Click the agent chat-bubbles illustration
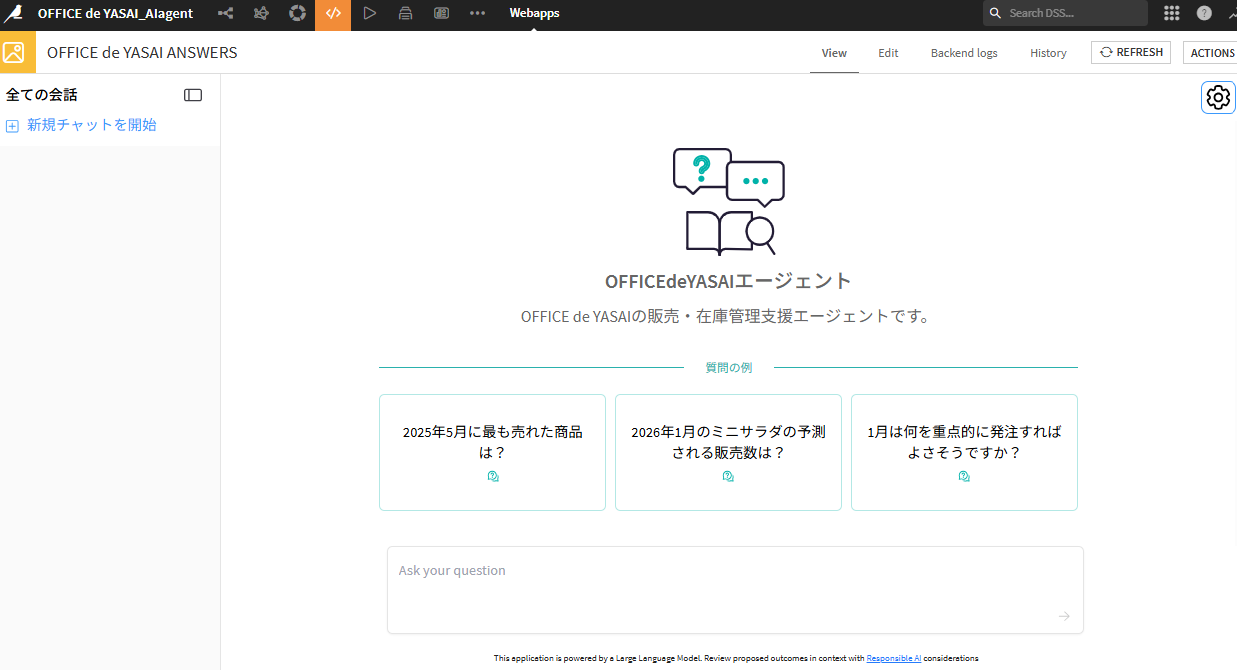This screenshot has width=1237, height=670. [728, 201]
